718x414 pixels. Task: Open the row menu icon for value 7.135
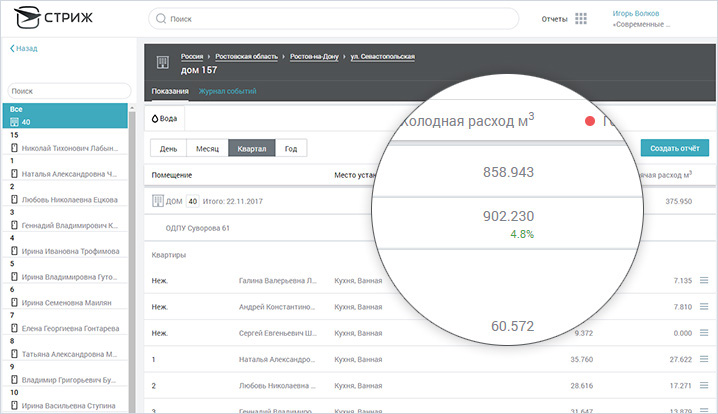click(704, 280)
